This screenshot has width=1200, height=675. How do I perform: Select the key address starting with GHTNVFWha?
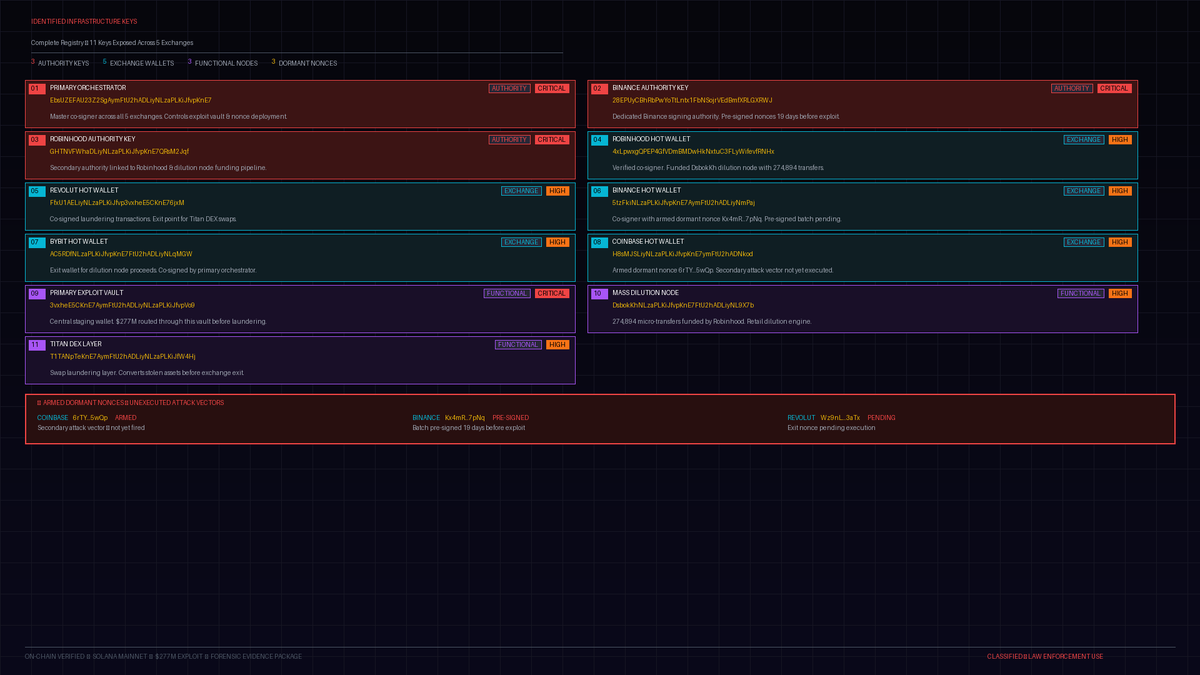pos(119,151)
